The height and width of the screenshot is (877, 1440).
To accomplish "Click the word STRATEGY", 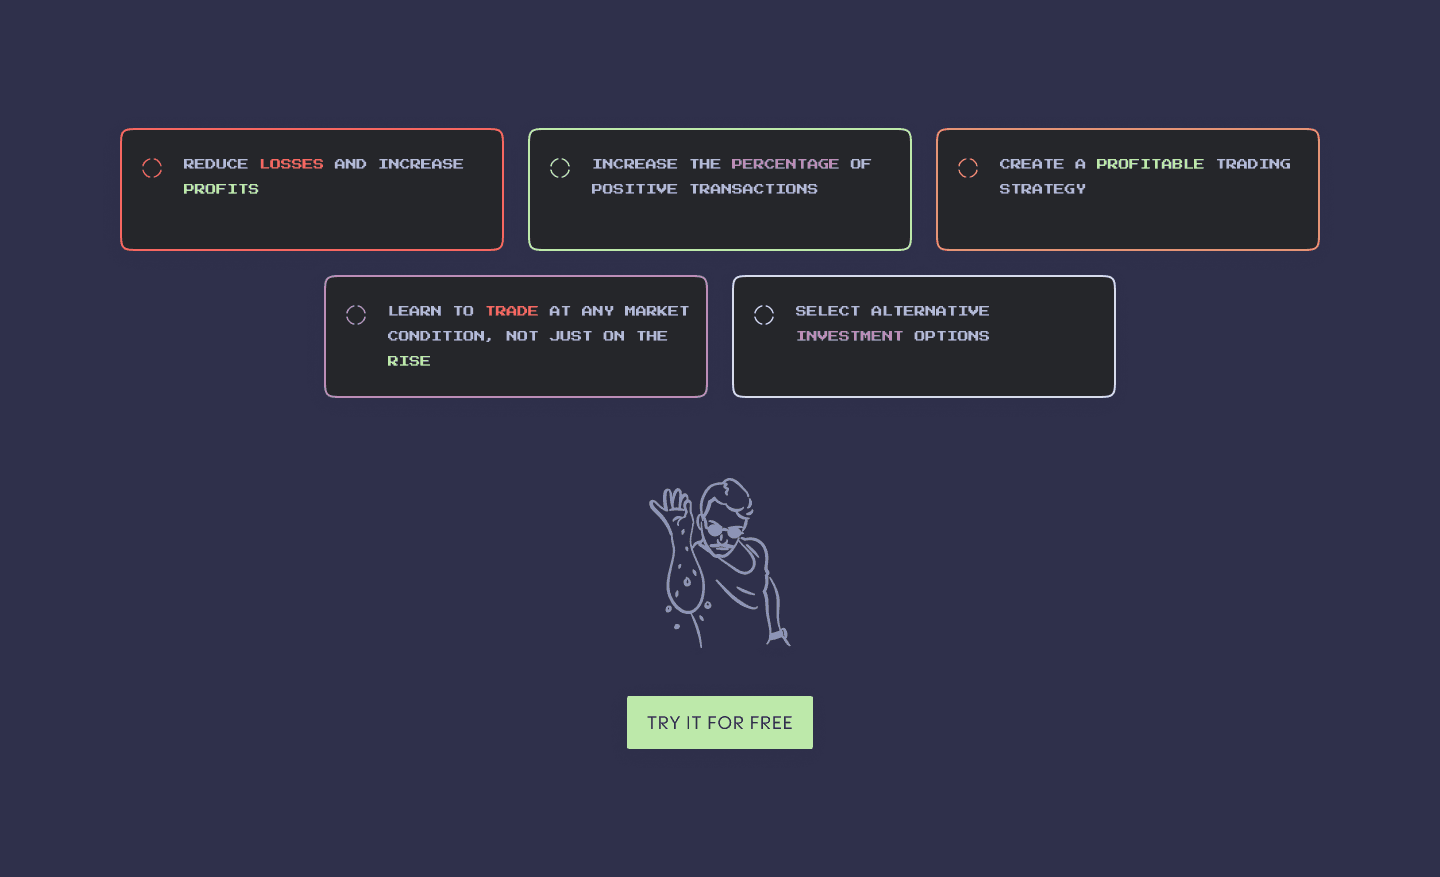I will (x=1042, y=189).
